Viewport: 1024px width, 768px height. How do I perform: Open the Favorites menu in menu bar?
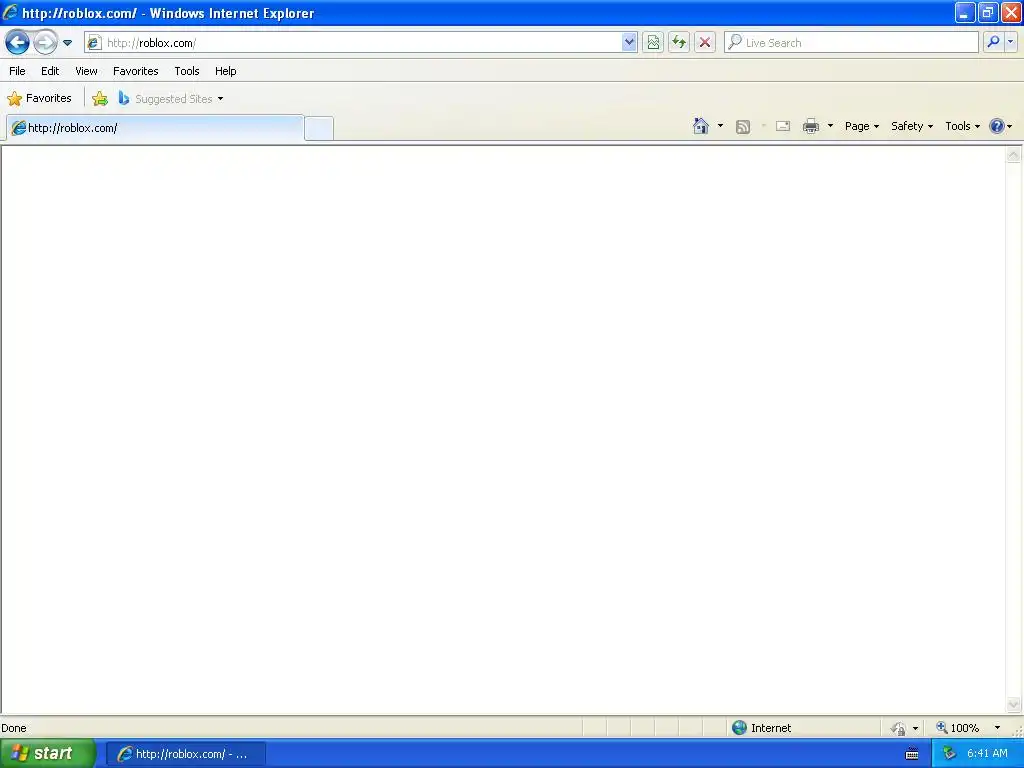point(136,71)
